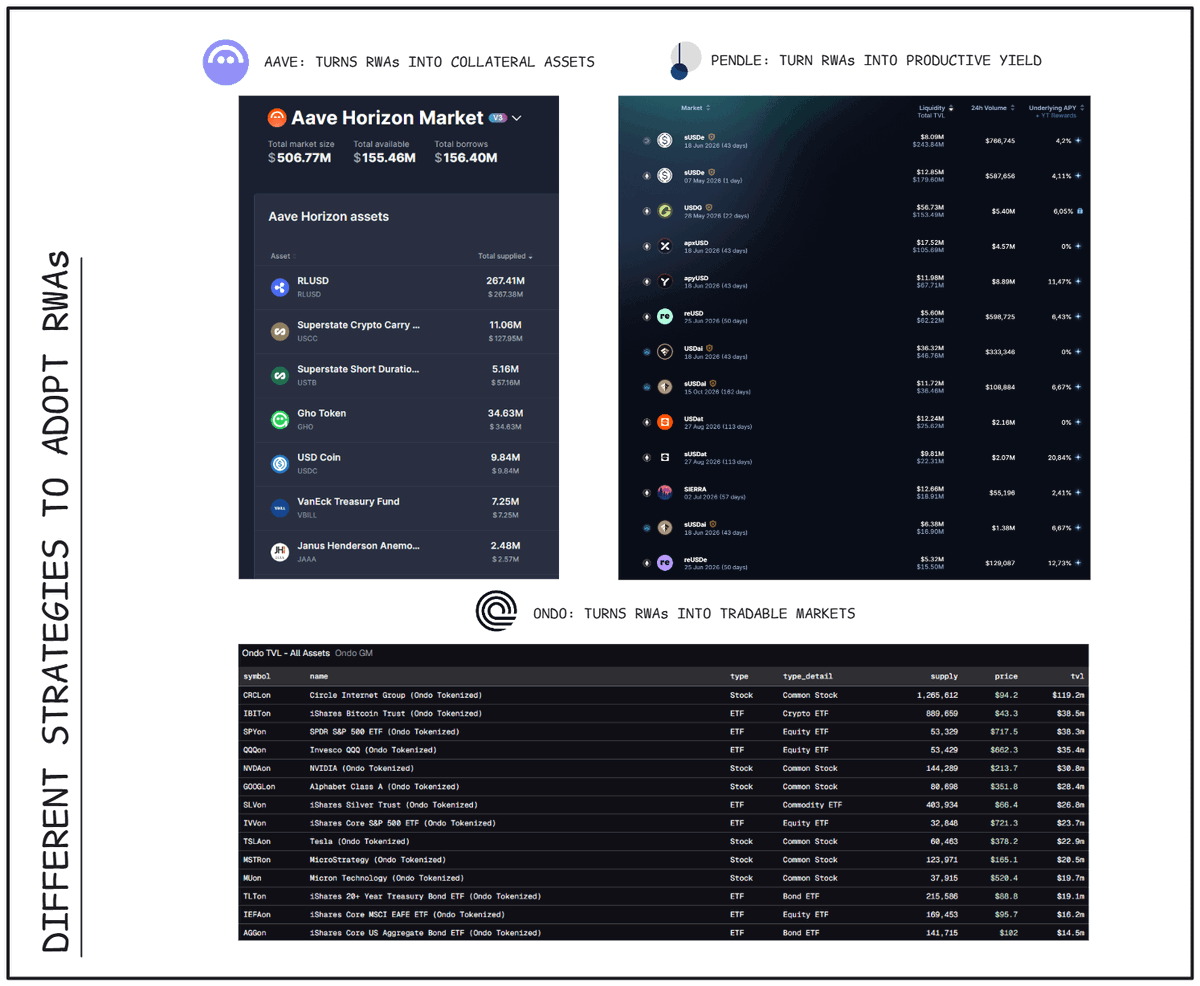Click the RLUSD token icon
1200x986 pixels.
click(x=280, y=287)
